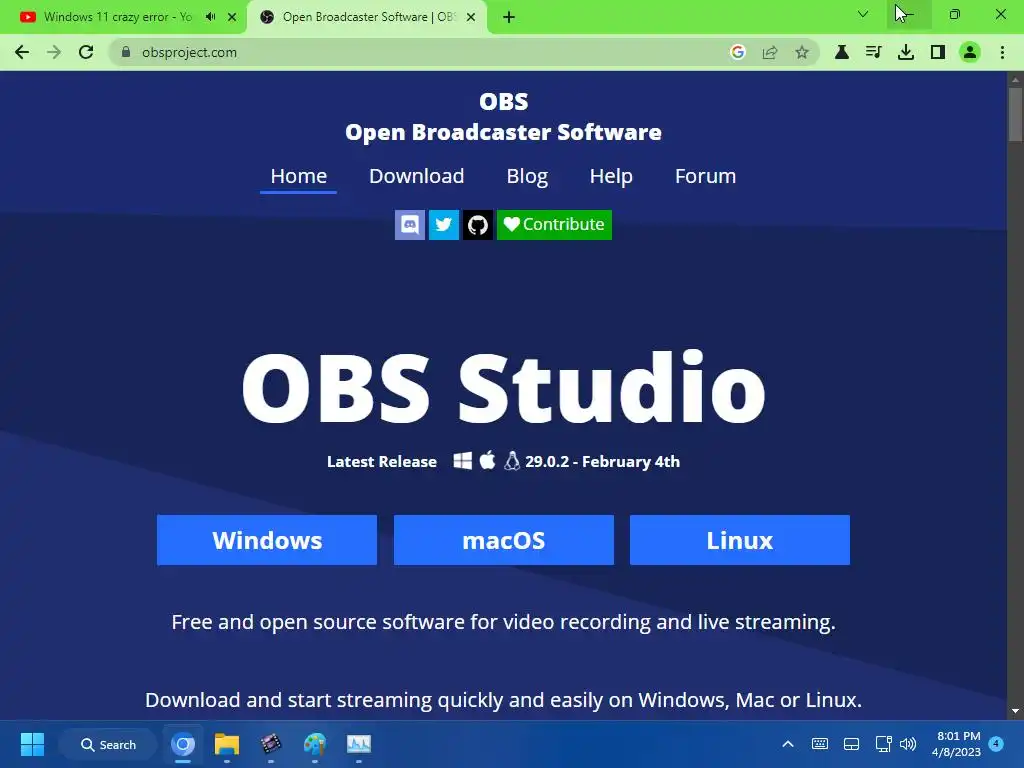Show Chrome downloads
The image size is (1024, 768).
[x=906, y=52]
